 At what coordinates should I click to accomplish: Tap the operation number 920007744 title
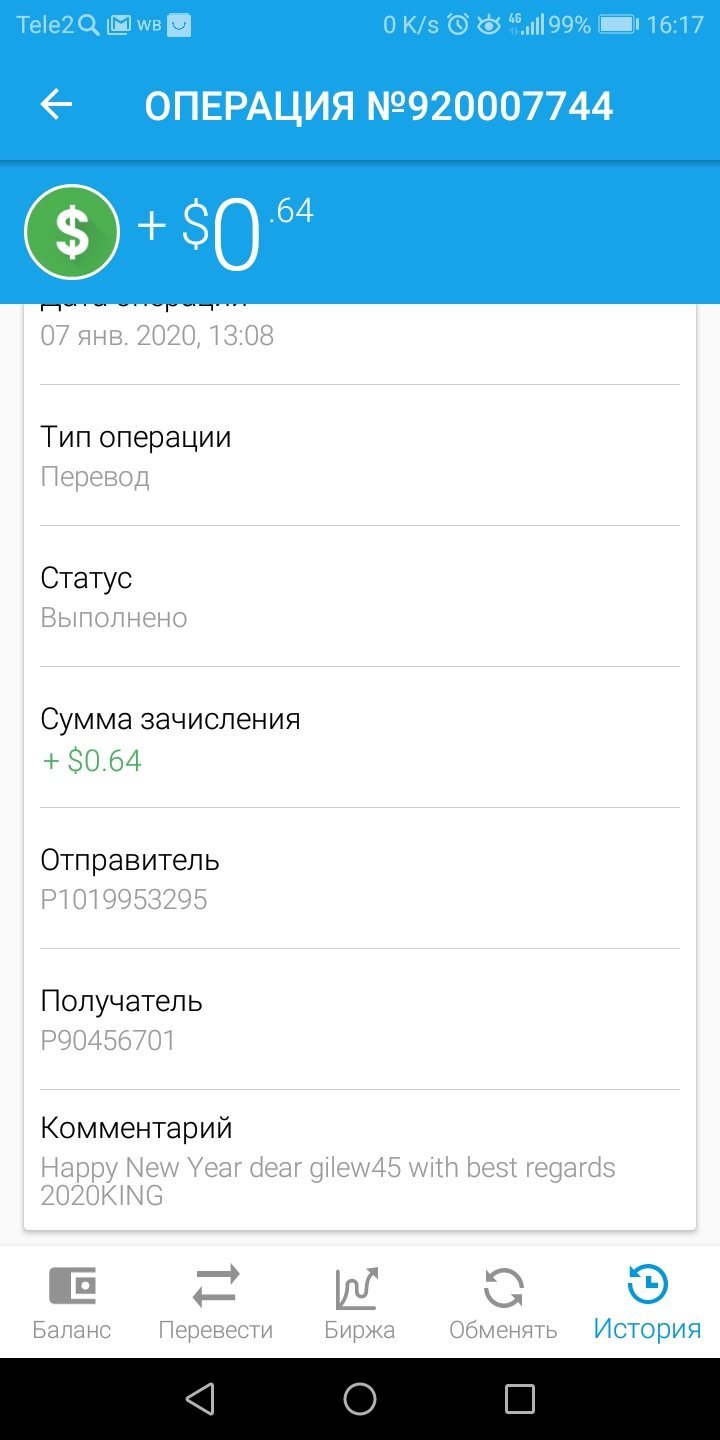pyautogui.click(x=379, y=106)
